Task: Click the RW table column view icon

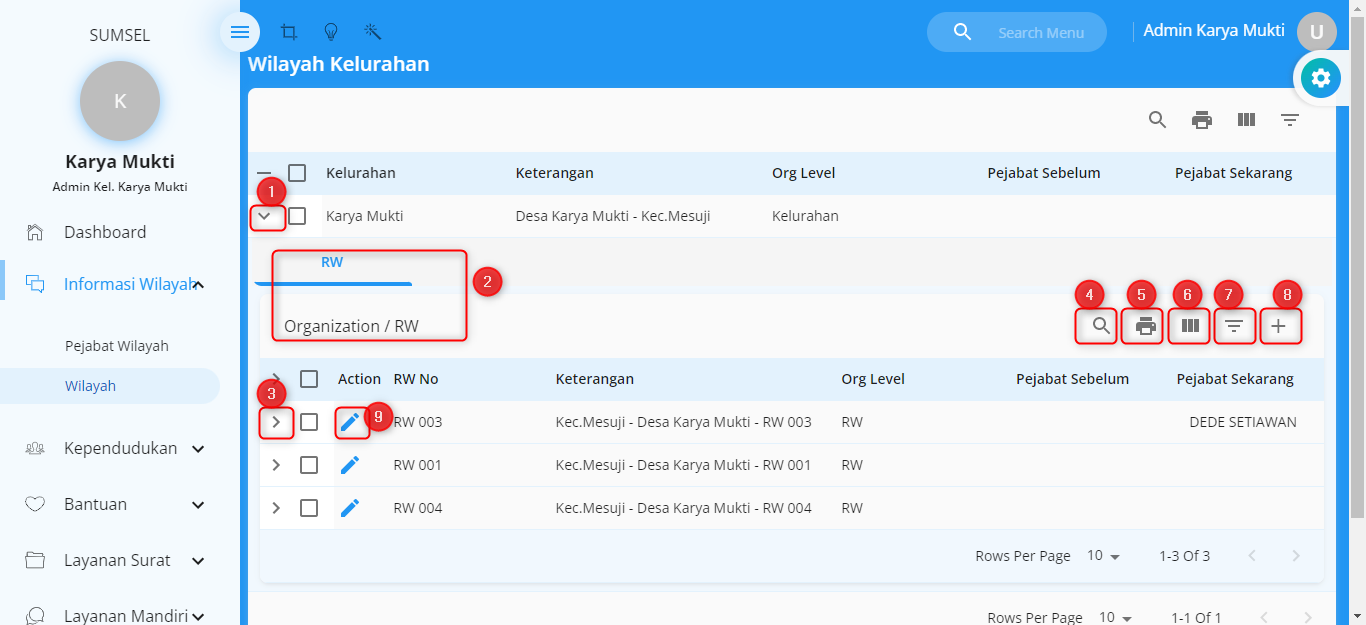Action: point(1190,326)
